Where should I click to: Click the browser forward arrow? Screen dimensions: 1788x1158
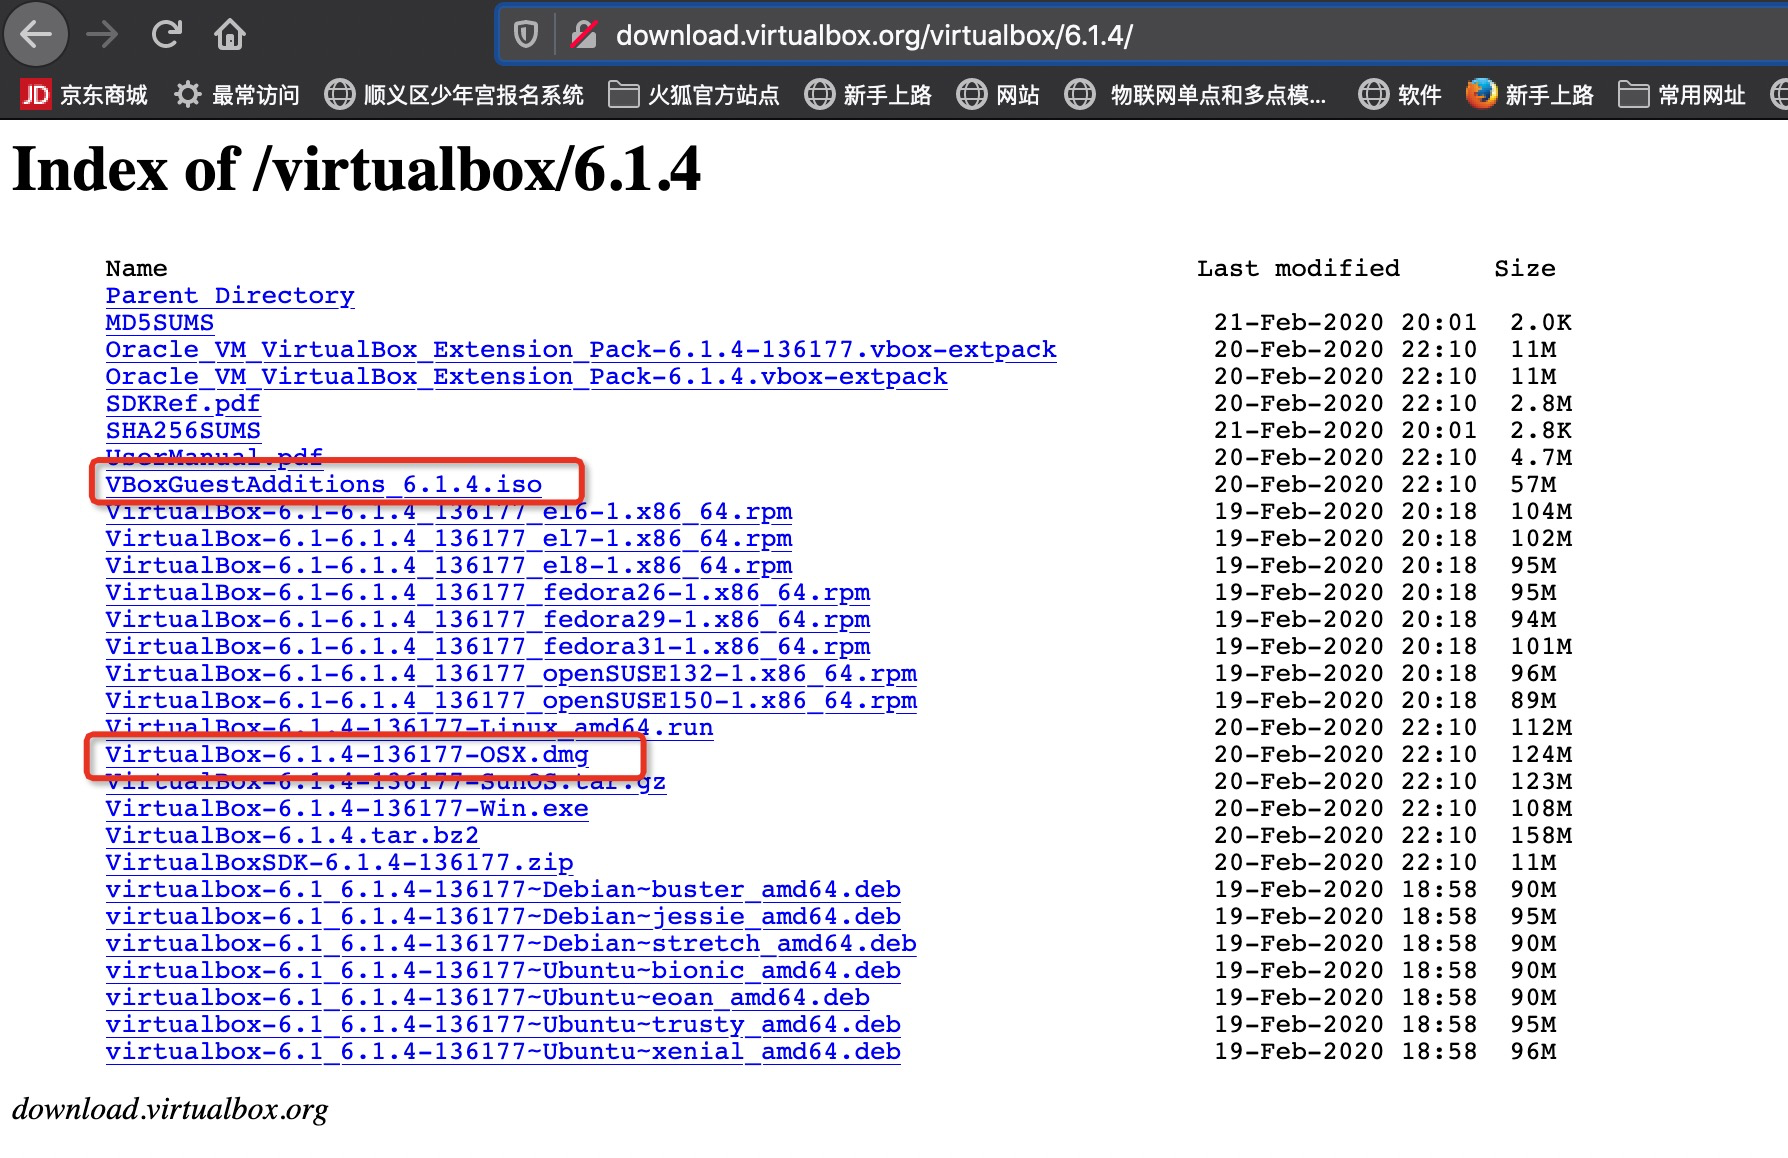[x=102, y=35]
